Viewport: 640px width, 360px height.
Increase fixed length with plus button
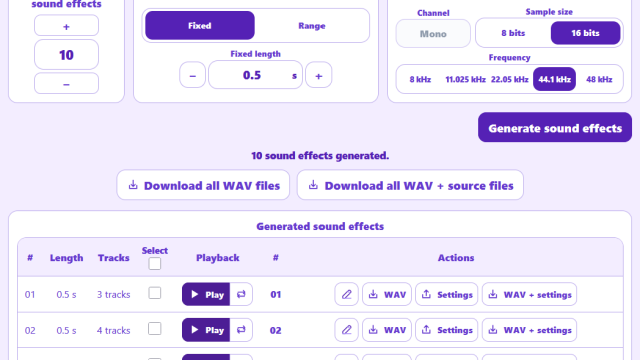[319, 75]
